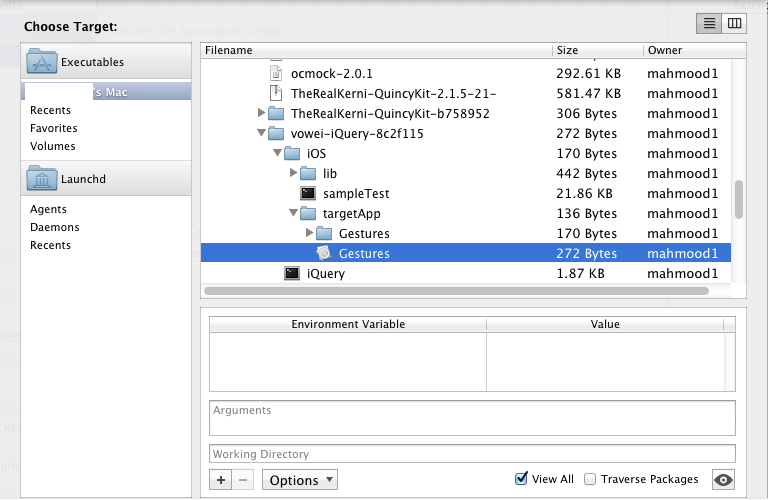Click the TheRealKerni-QuincyKit-b758952 folder icon

(276, 114)
